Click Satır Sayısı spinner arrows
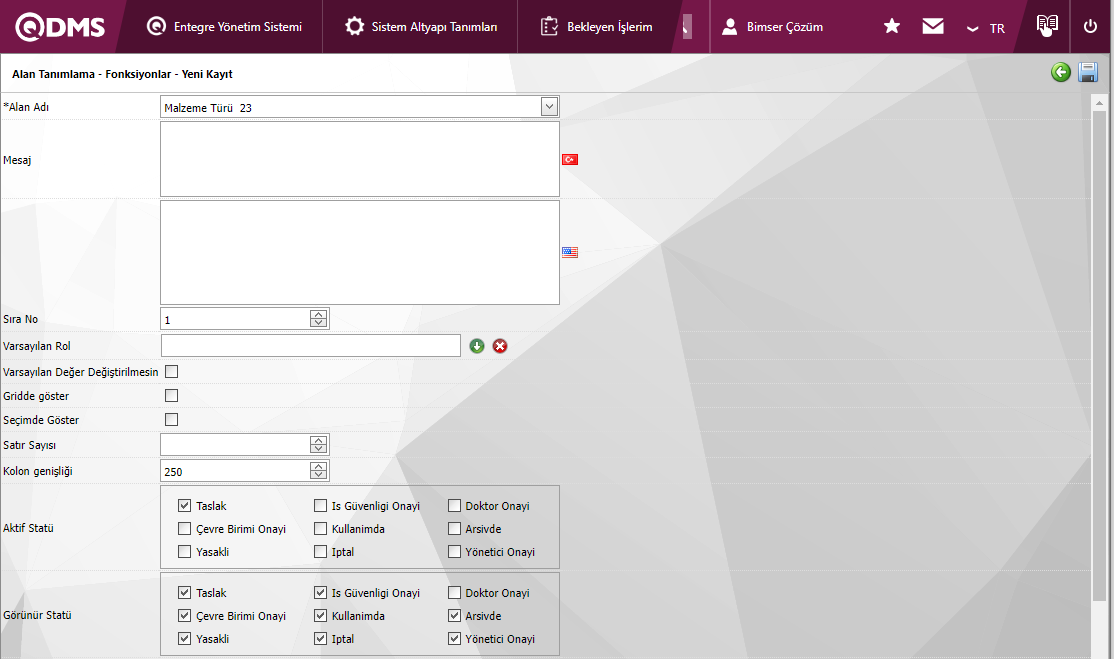Image resolution: width=1114 pixels, height=659 pixels. (x=319, y=445)
